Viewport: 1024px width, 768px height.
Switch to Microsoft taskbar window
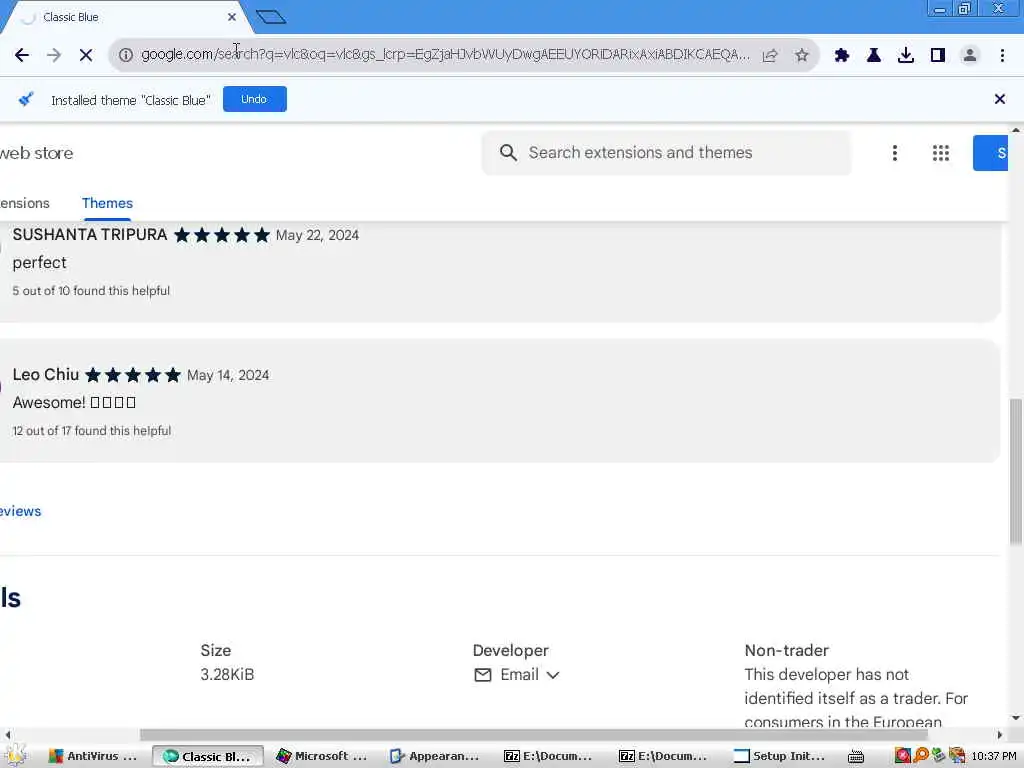click(x=322, y=756)
